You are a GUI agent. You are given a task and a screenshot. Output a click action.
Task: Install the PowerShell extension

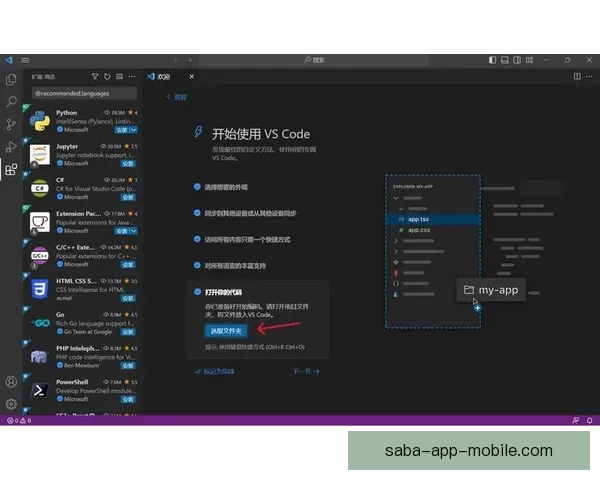tap(128, 399)
